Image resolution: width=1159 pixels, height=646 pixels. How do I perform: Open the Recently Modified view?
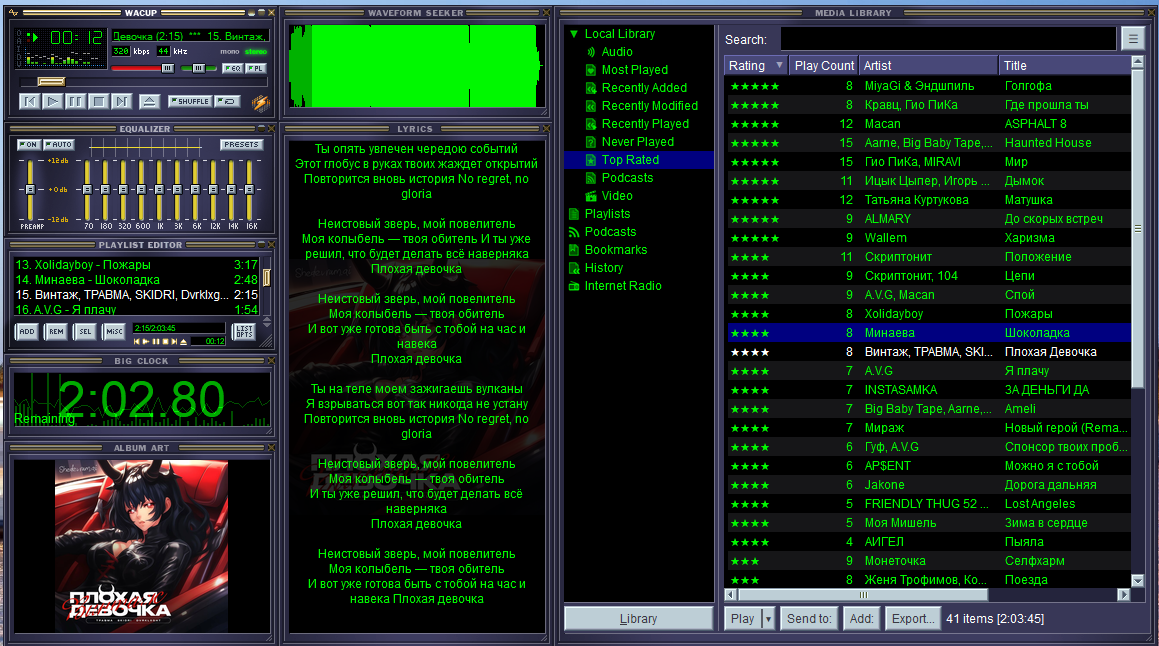click(650, 106)
